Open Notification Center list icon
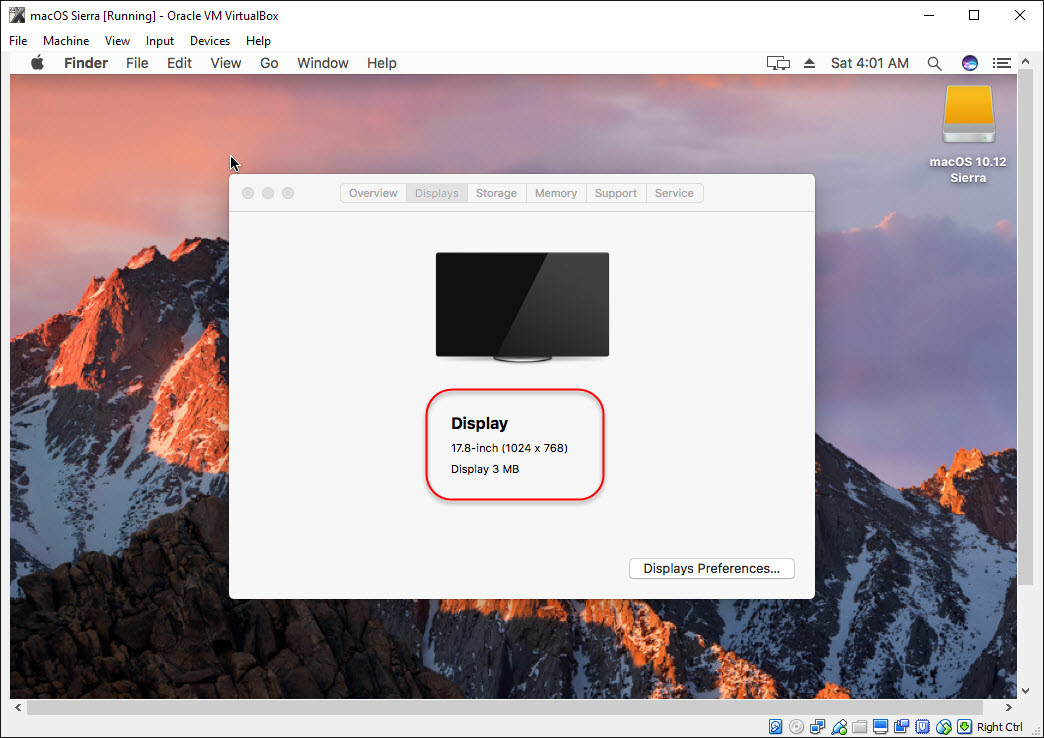Screen dimensions: 1044x738 point(1001,63)
